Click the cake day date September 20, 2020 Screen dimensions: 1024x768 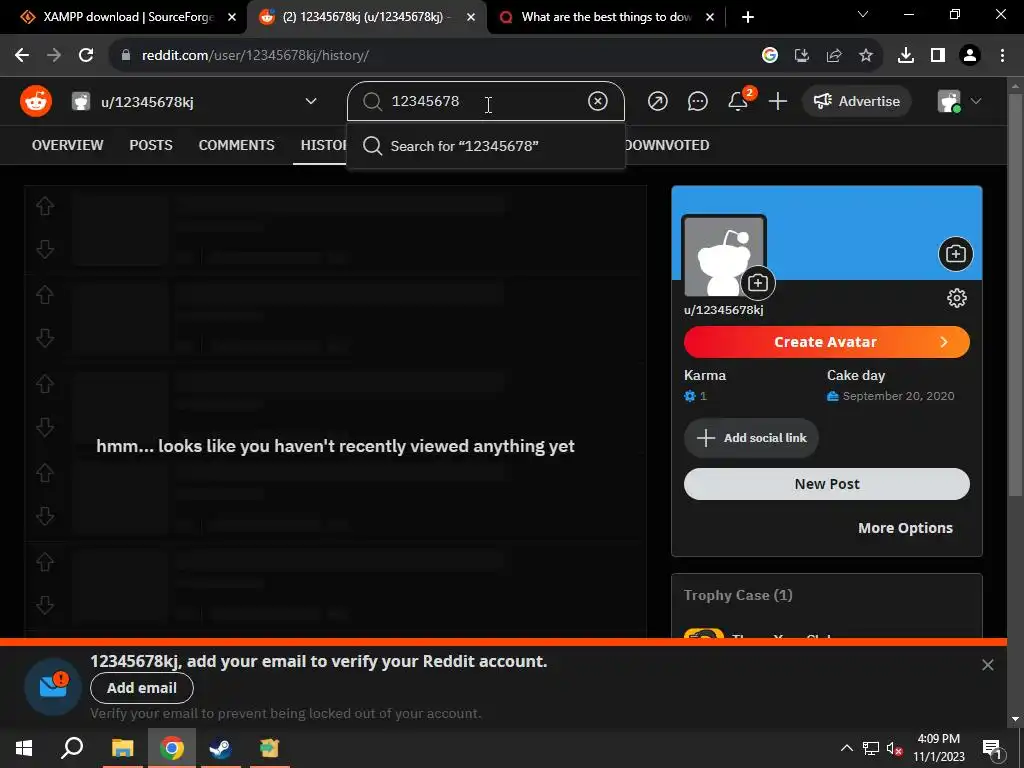(x=898, y=396)
